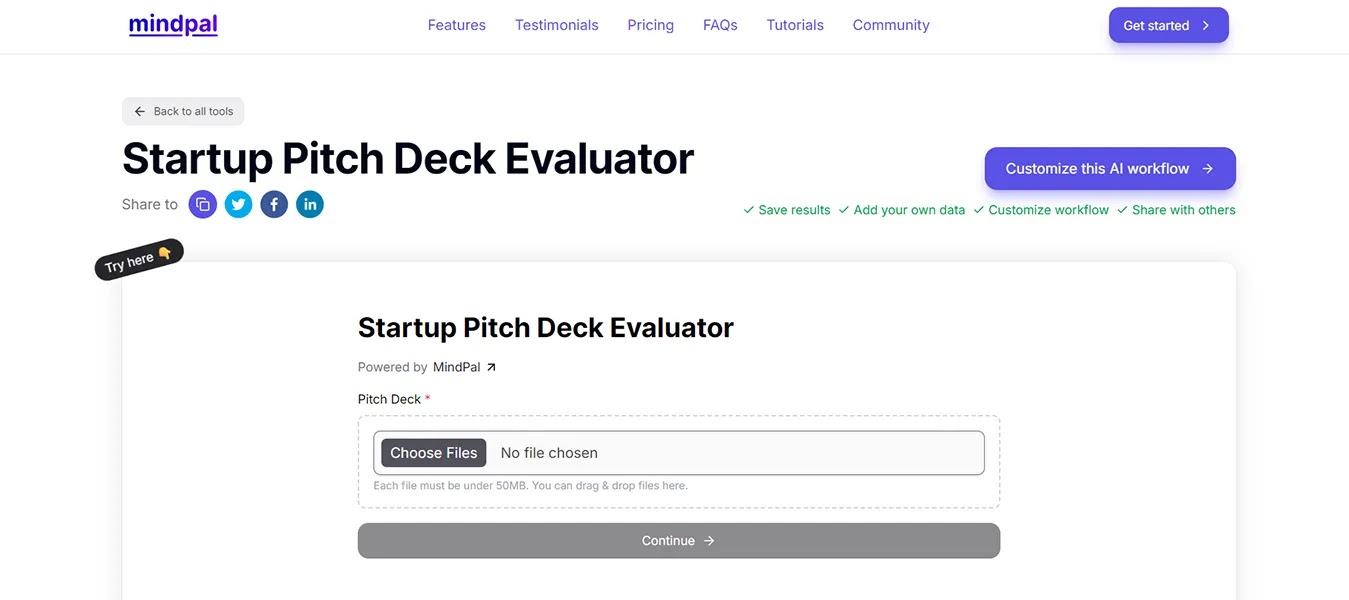Image resolution: width=1349 pixels, height=600 pixels.
Task: Share page using Facebook icon
Action: pos(274,205)
